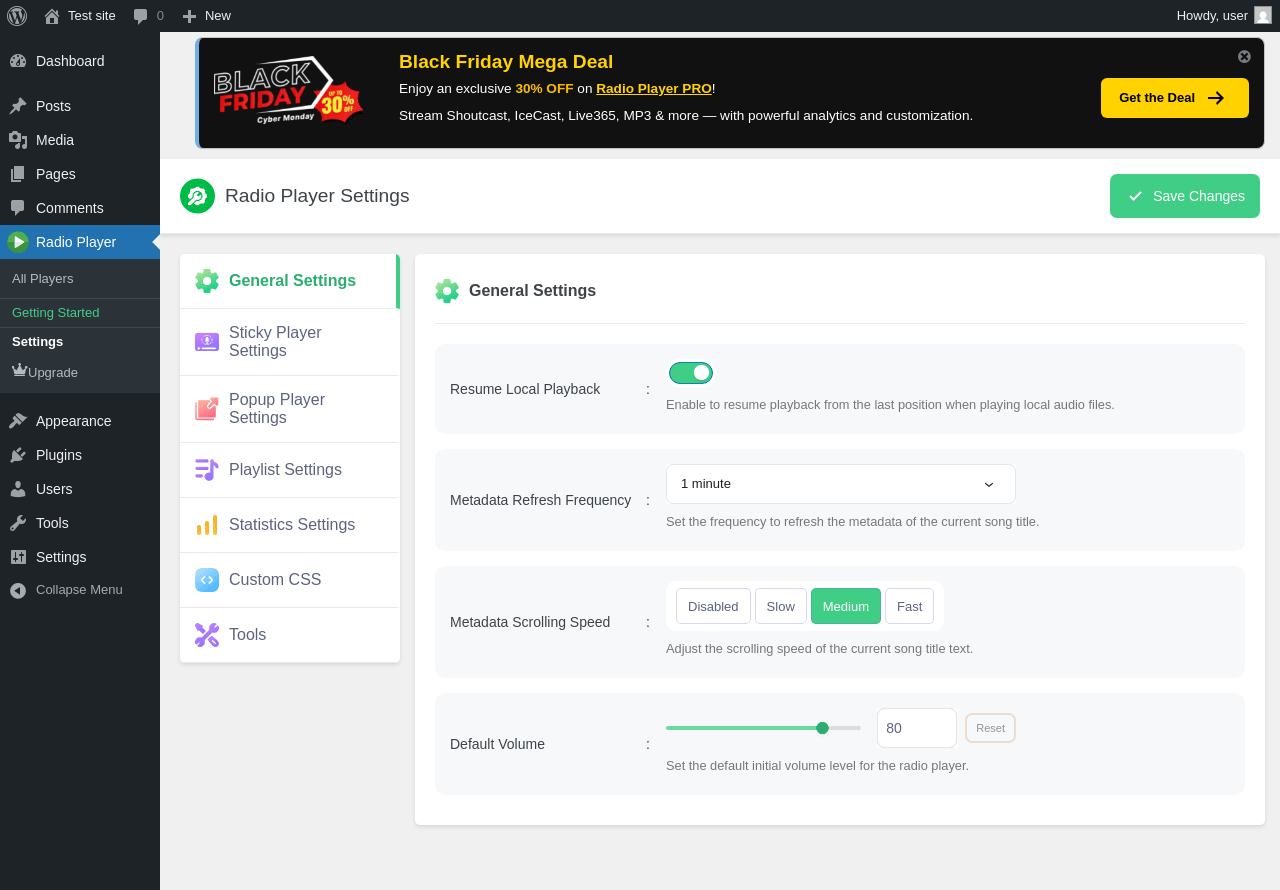This screenshot has height=890, width=1280.
Task: Open the Upgrade submenu item
Action: pyautogui.click(x=80, y=372)
